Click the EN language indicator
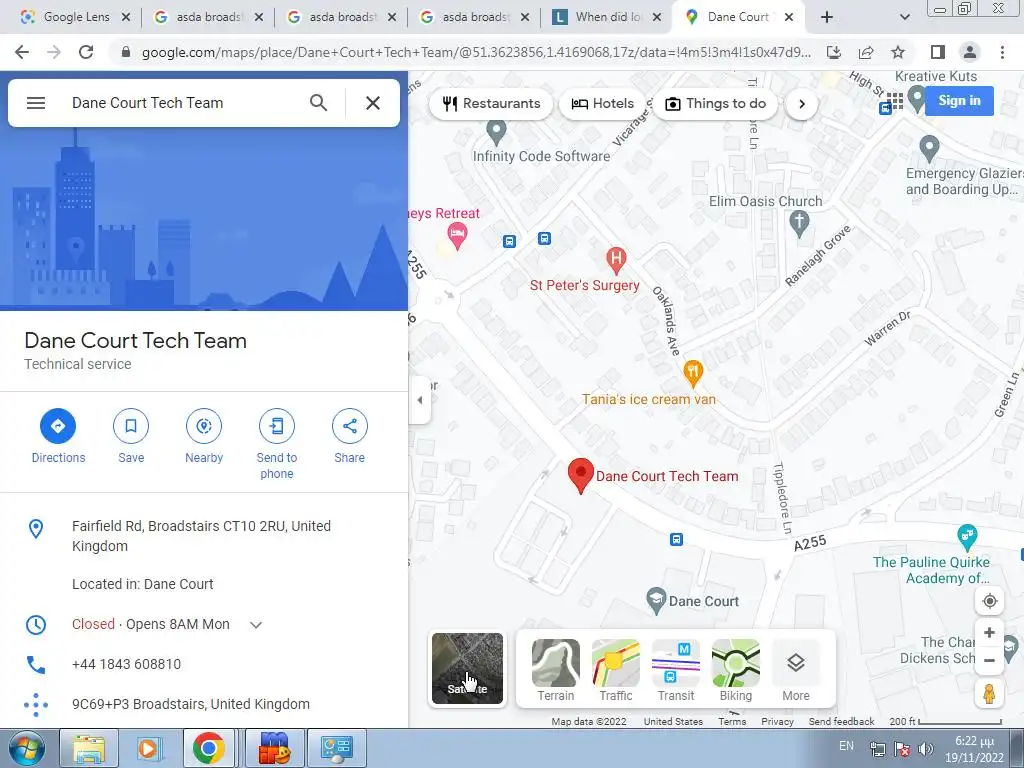1024x768 pixels. pos(846,746)
